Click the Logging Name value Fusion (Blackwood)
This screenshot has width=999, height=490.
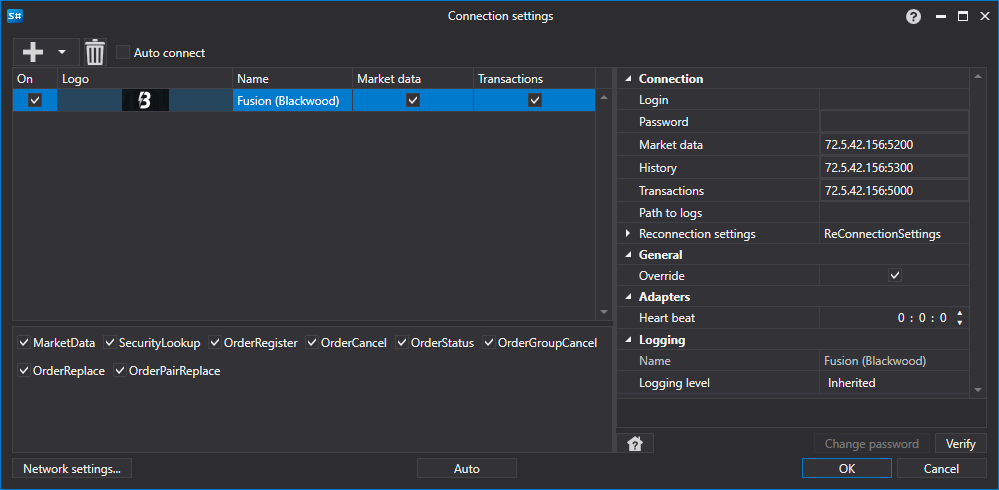click(875, 361)
